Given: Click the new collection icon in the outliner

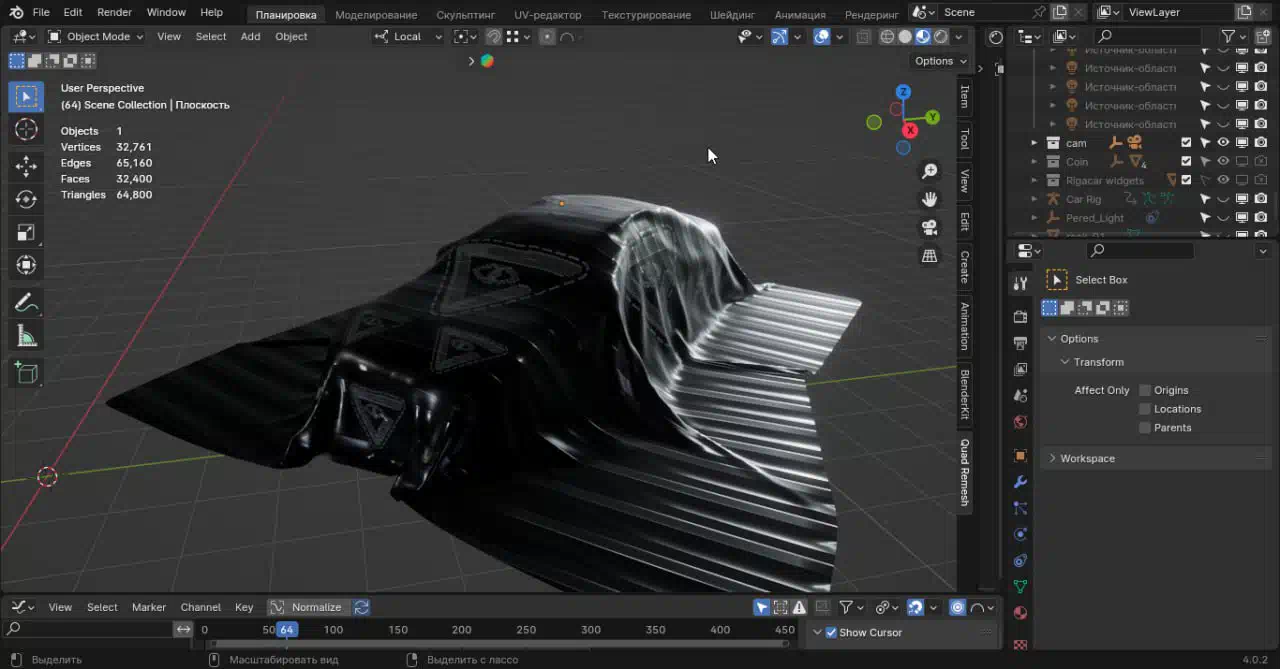Looking at the screenshot, I should tap(1262, 36).
